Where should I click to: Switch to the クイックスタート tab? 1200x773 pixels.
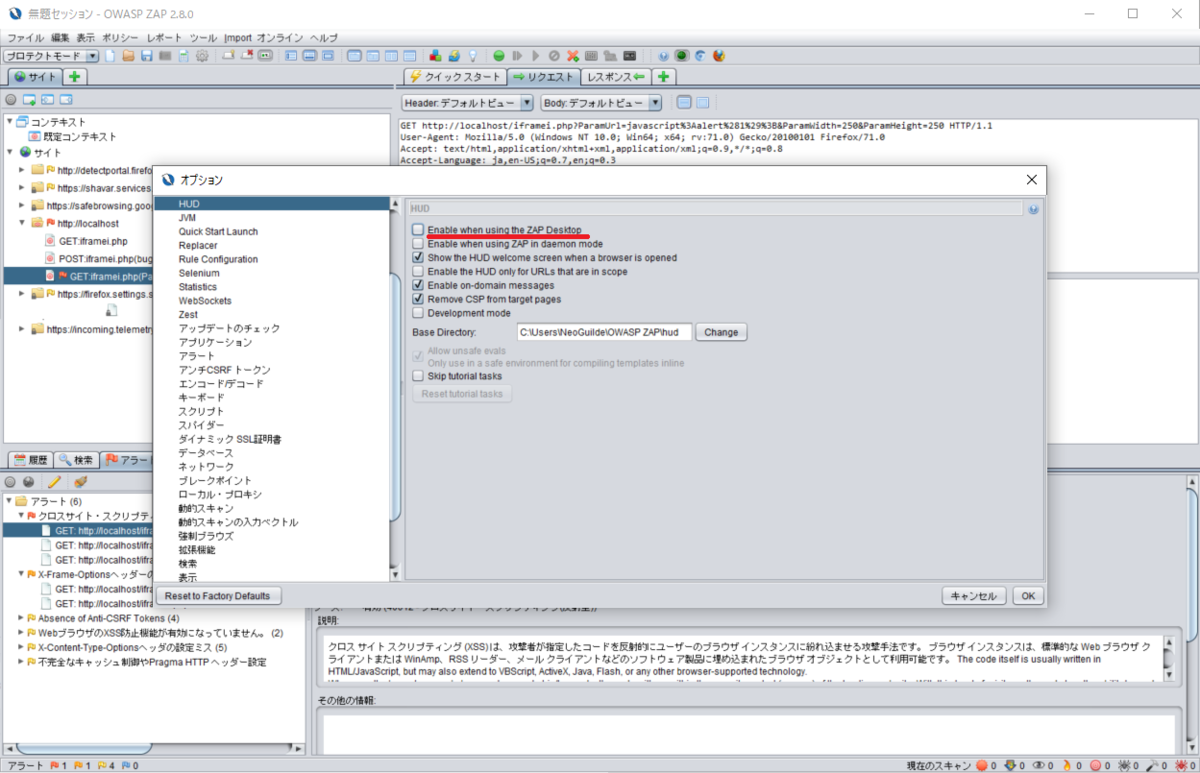tap(455, 77)
